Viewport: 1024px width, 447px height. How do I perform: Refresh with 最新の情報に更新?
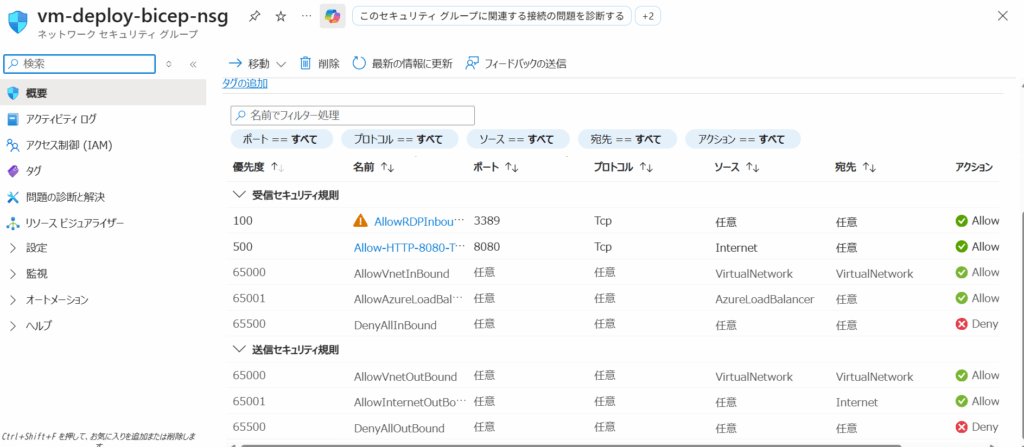[402, 63]
